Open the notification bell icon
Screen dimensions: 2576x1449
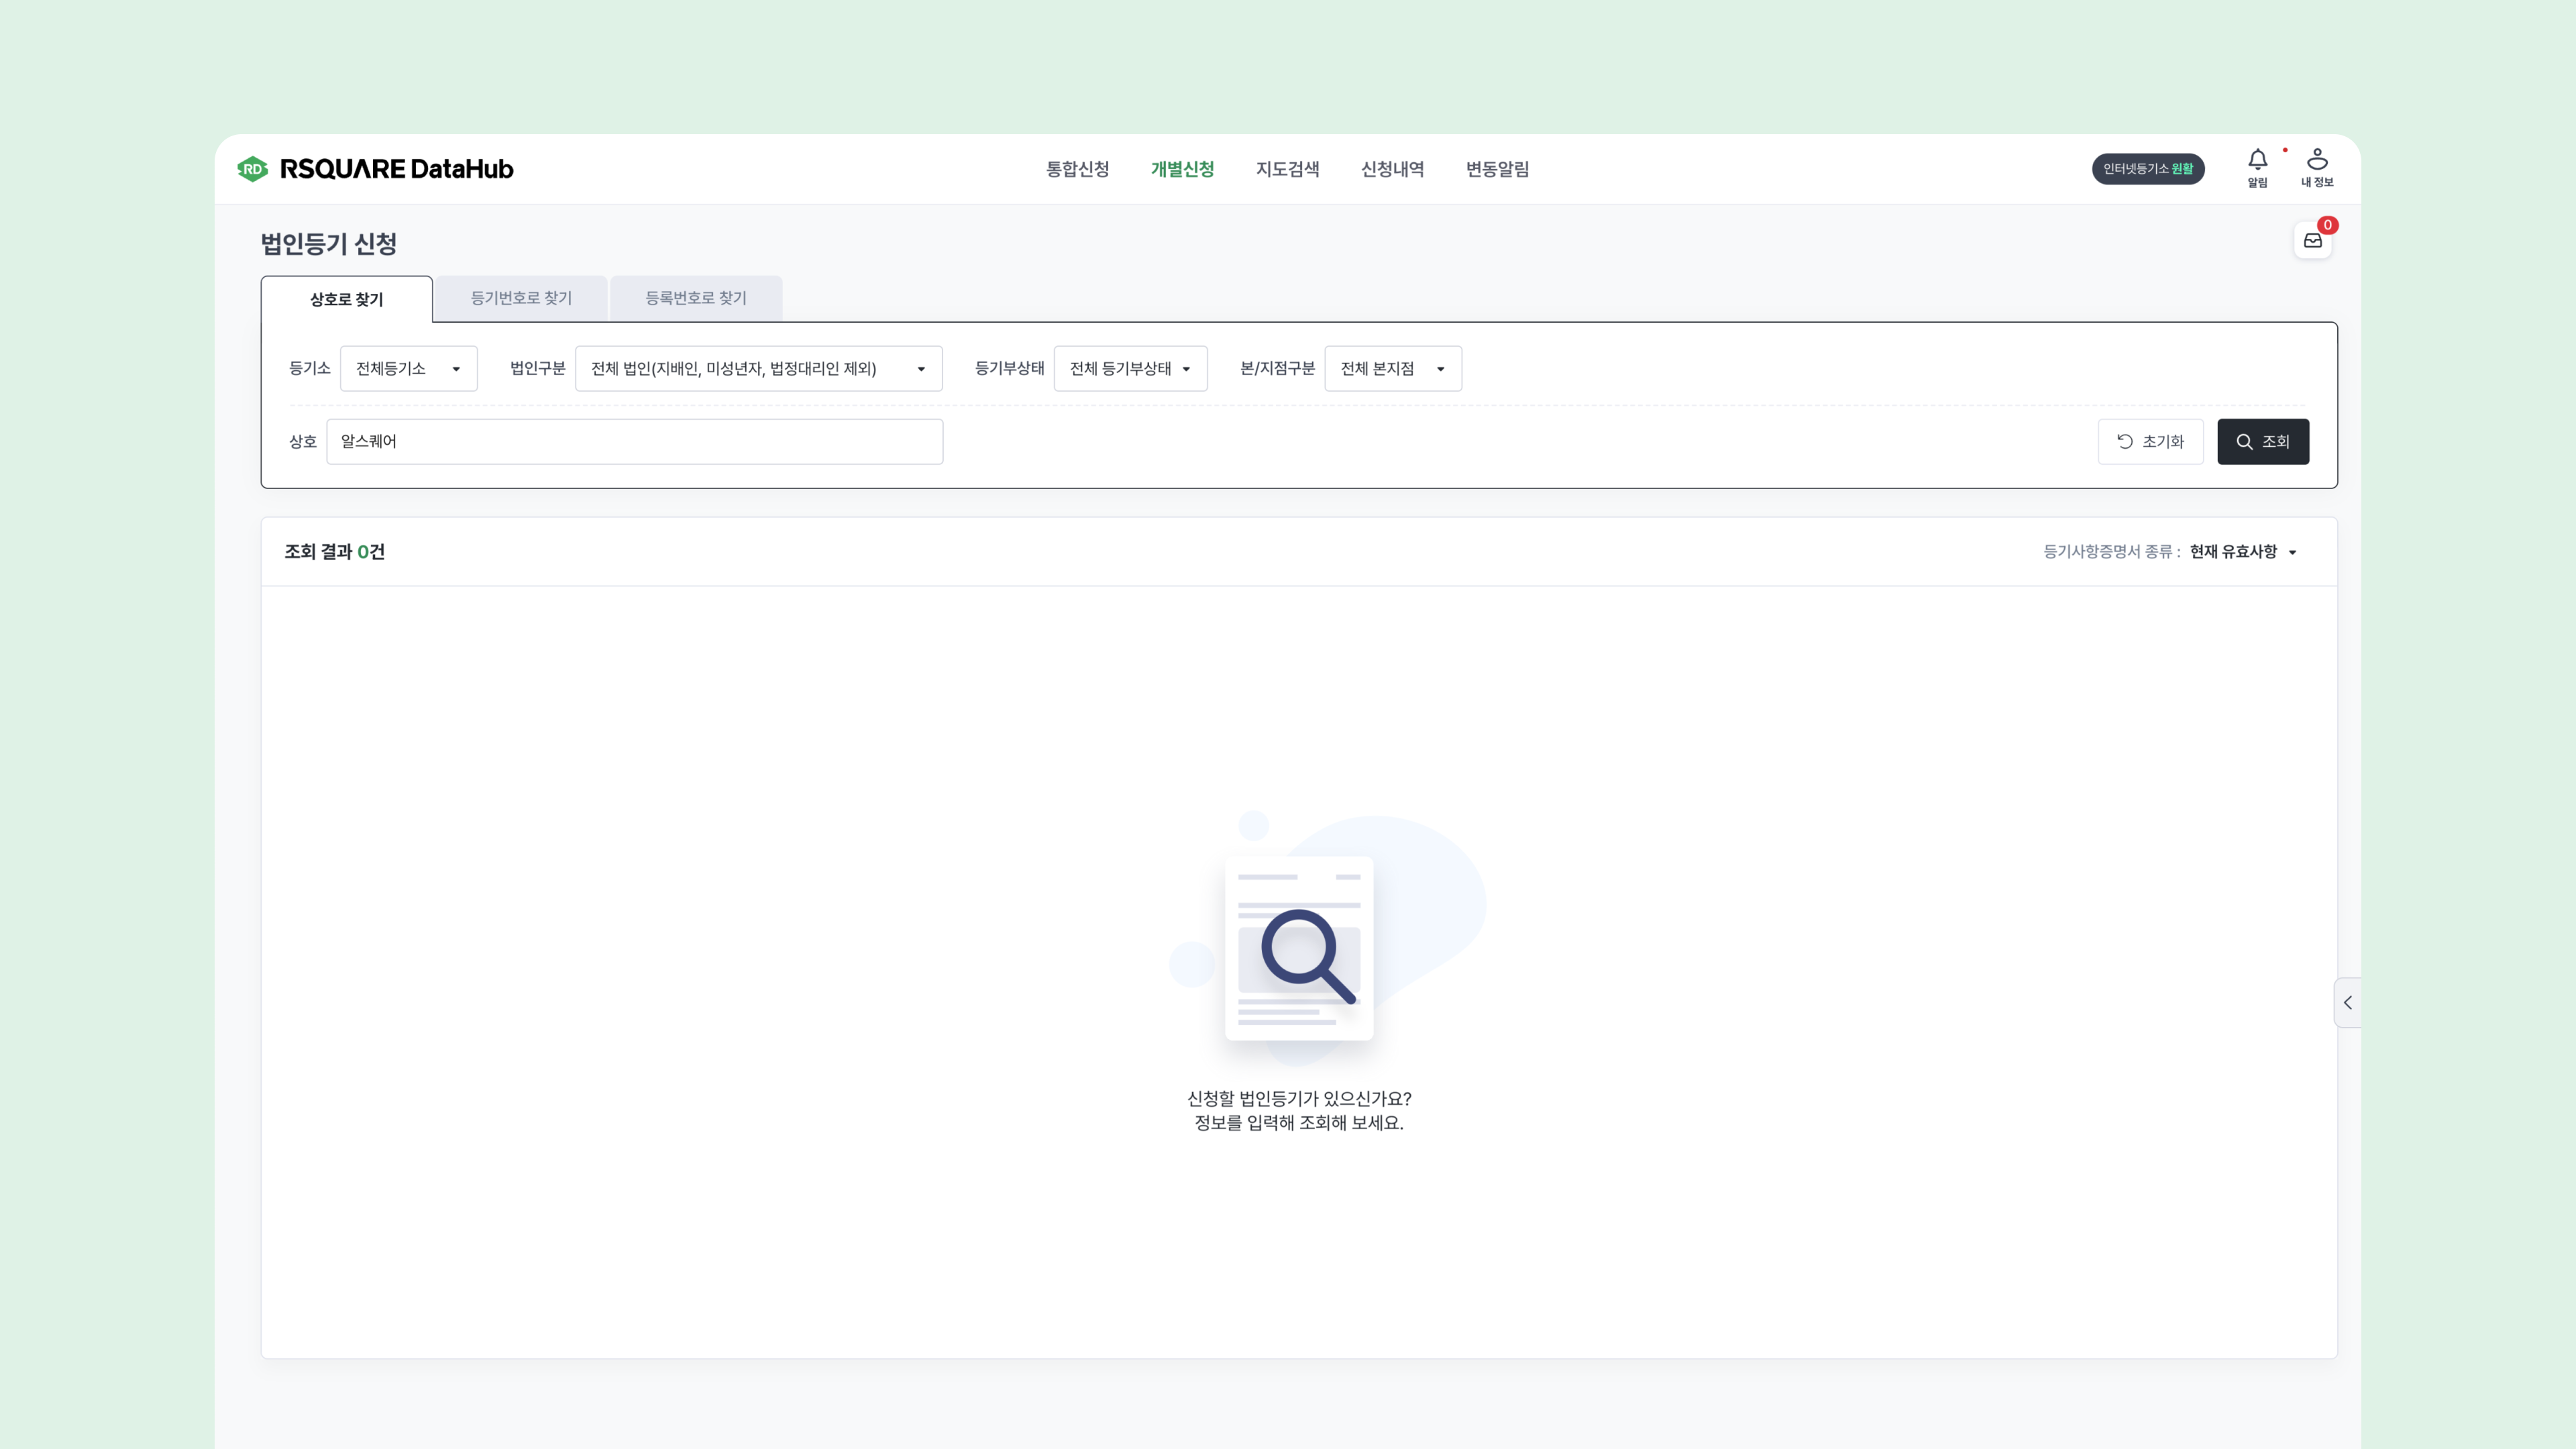[2257, 167]
